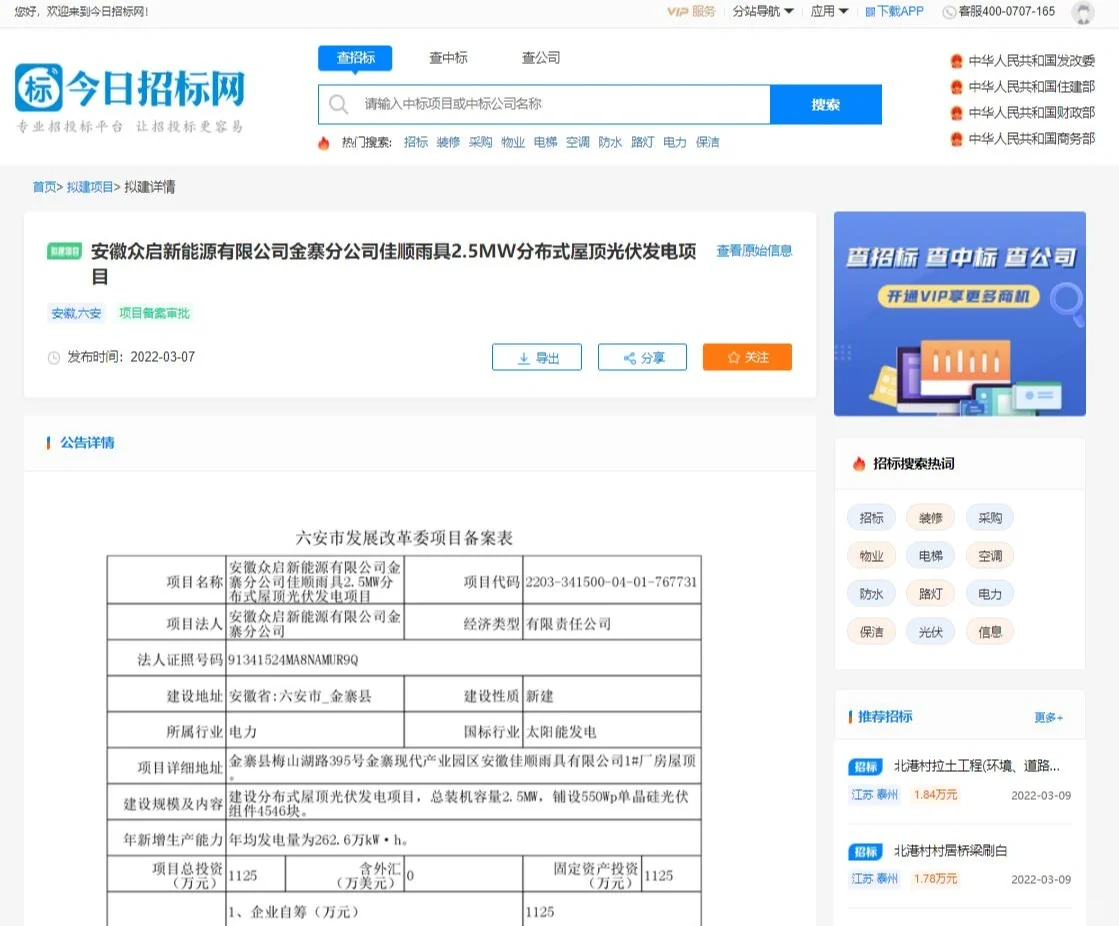1119x926 pixels.
Task: Click the download icon on the 导出 button
Action: tap(524, 357)
